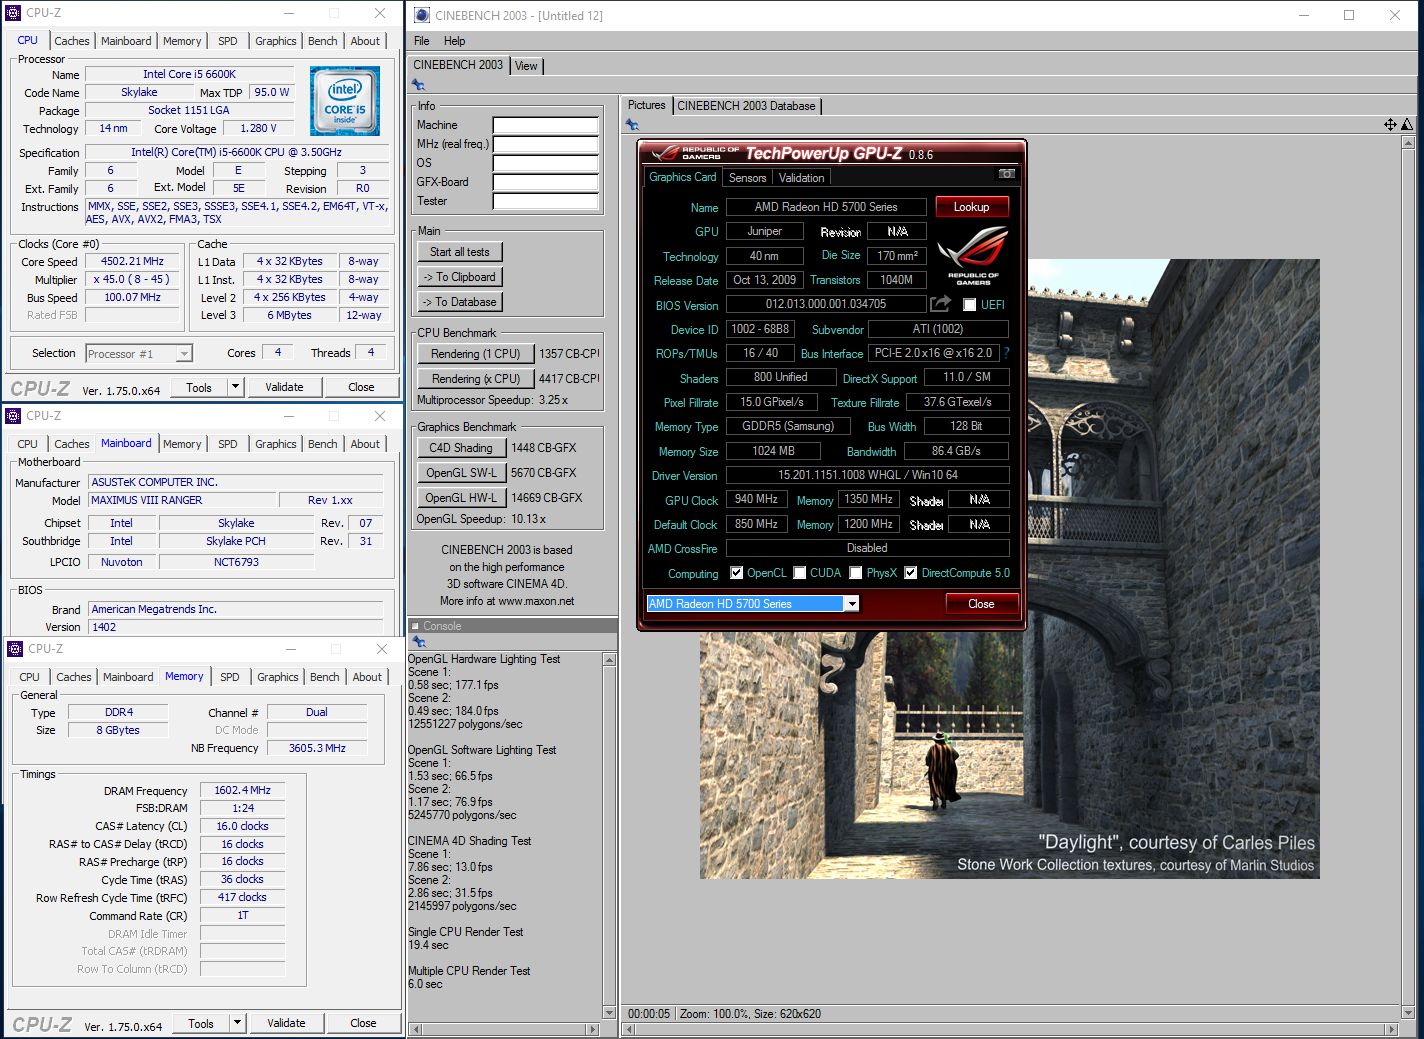Click the C4D Shading button

461,448
